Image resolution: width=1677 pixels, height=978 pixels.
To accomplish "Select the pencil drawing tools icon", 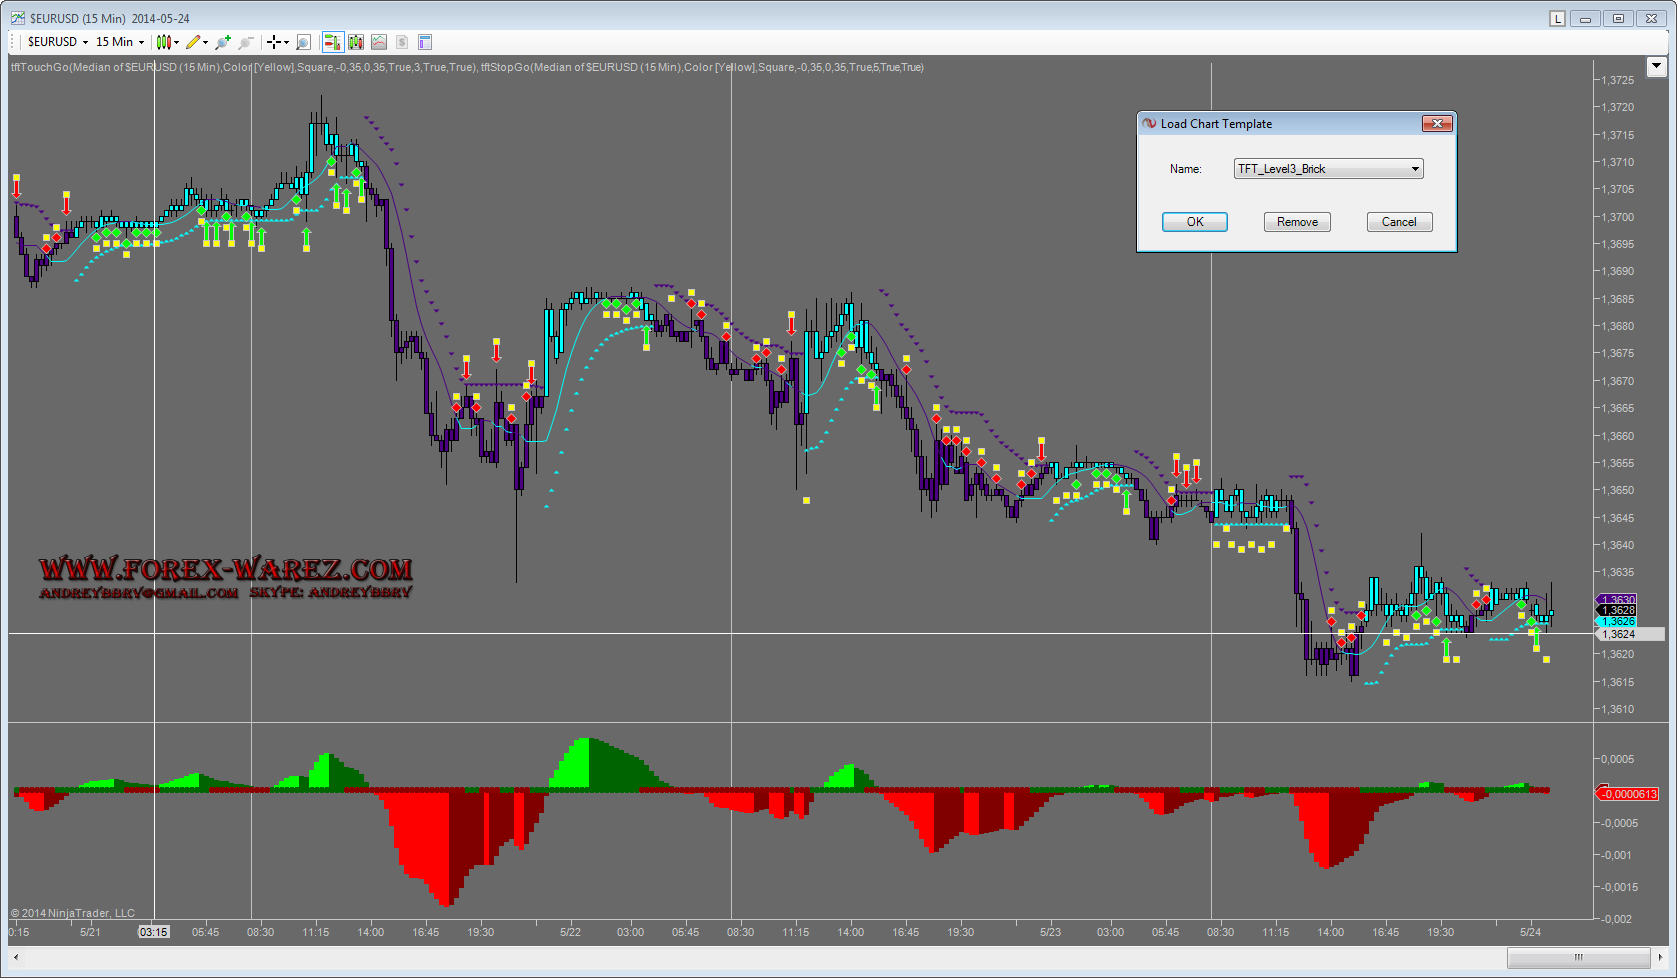I will click(x=194, y=42).
